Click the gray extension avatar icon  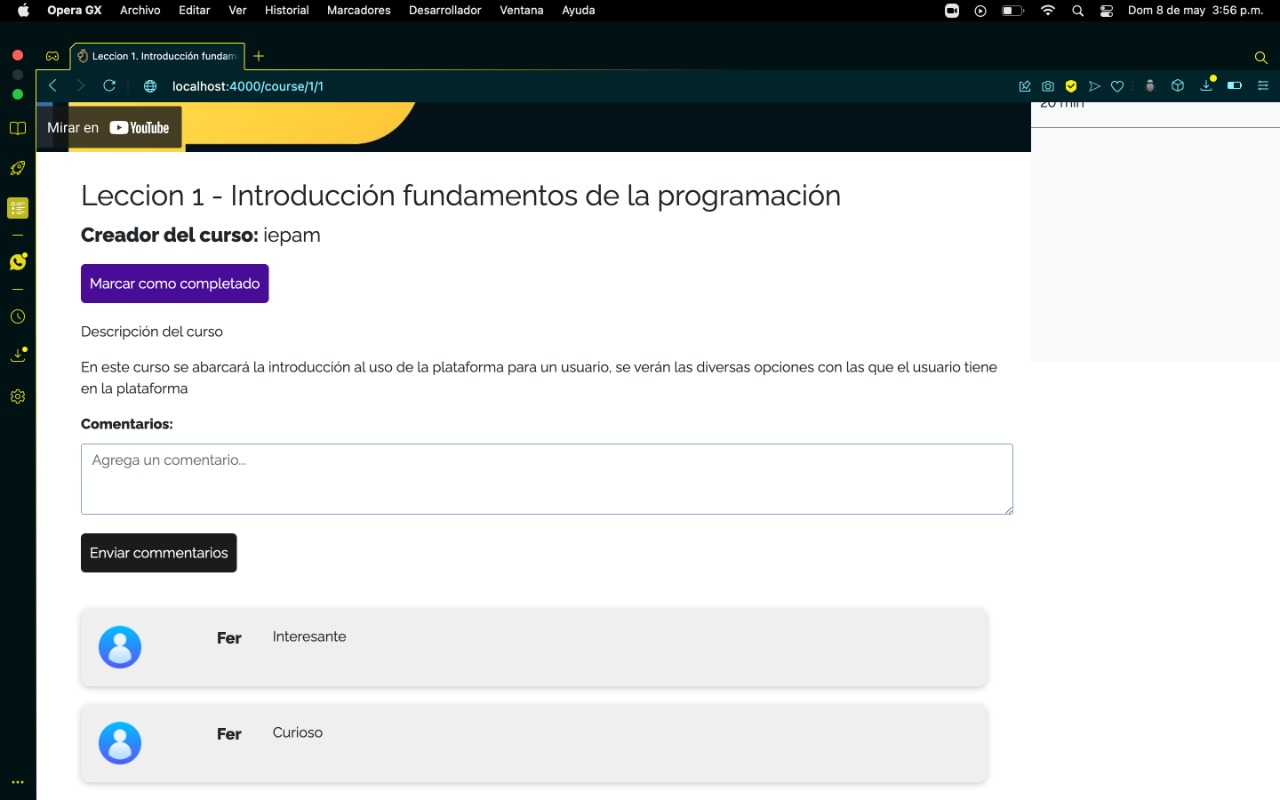(1150, 86)
